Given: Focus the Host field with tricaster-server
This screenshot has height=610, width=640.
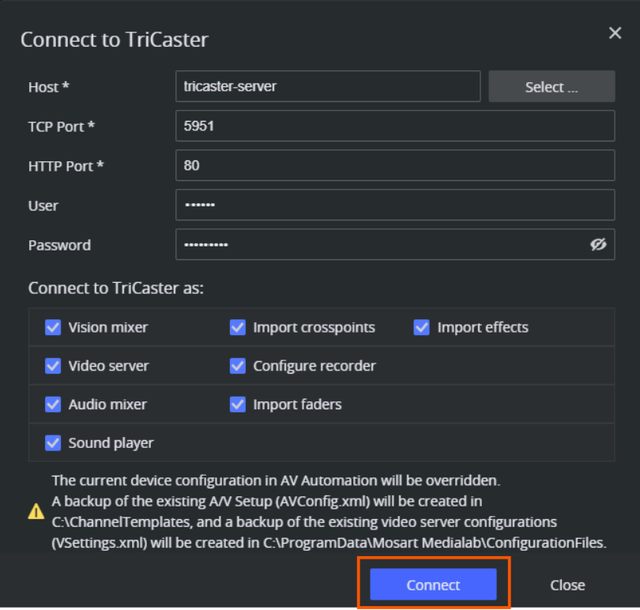Looking at the screenshot, I should point(327,87).
